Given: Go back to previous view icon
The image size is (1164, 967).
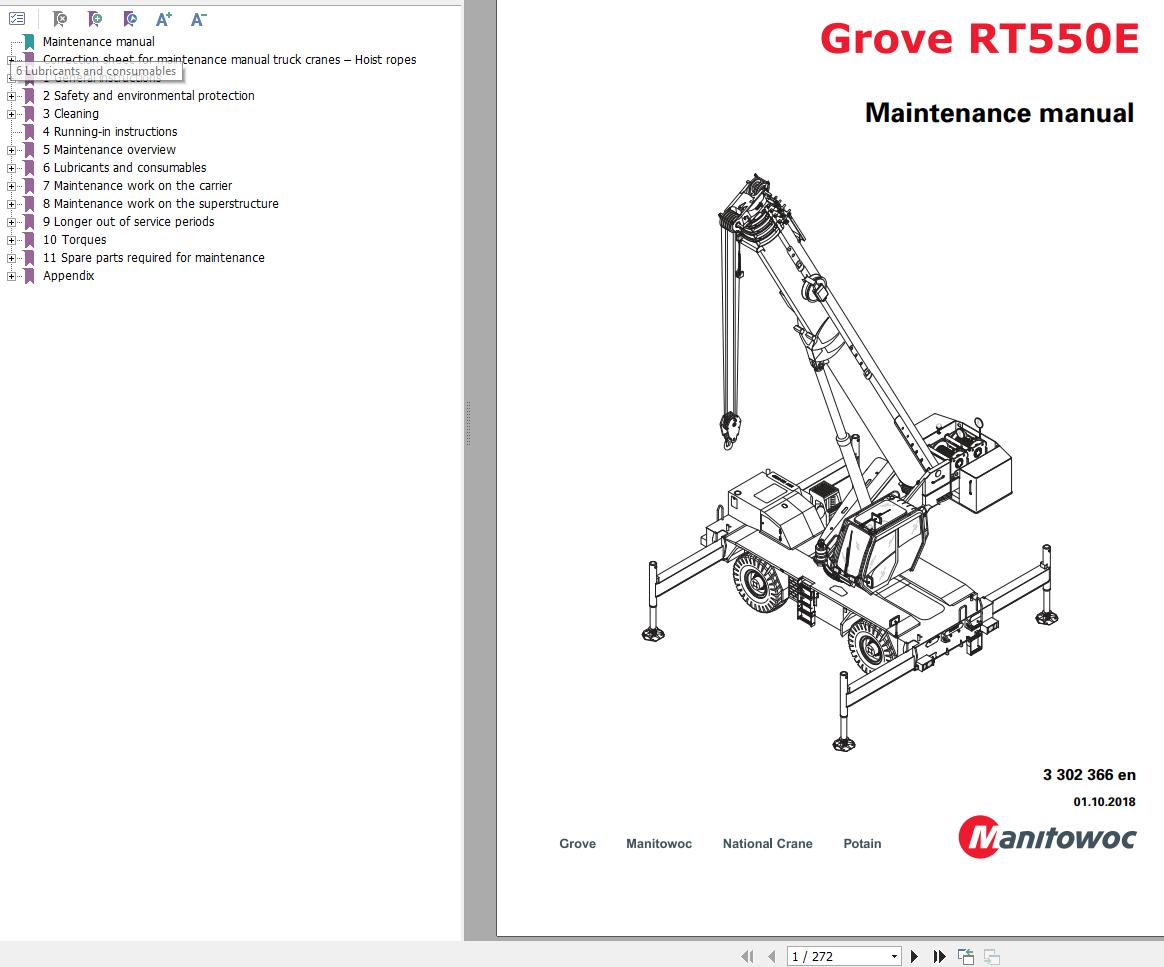Looking at the screenshot, I should coord(966,955).
